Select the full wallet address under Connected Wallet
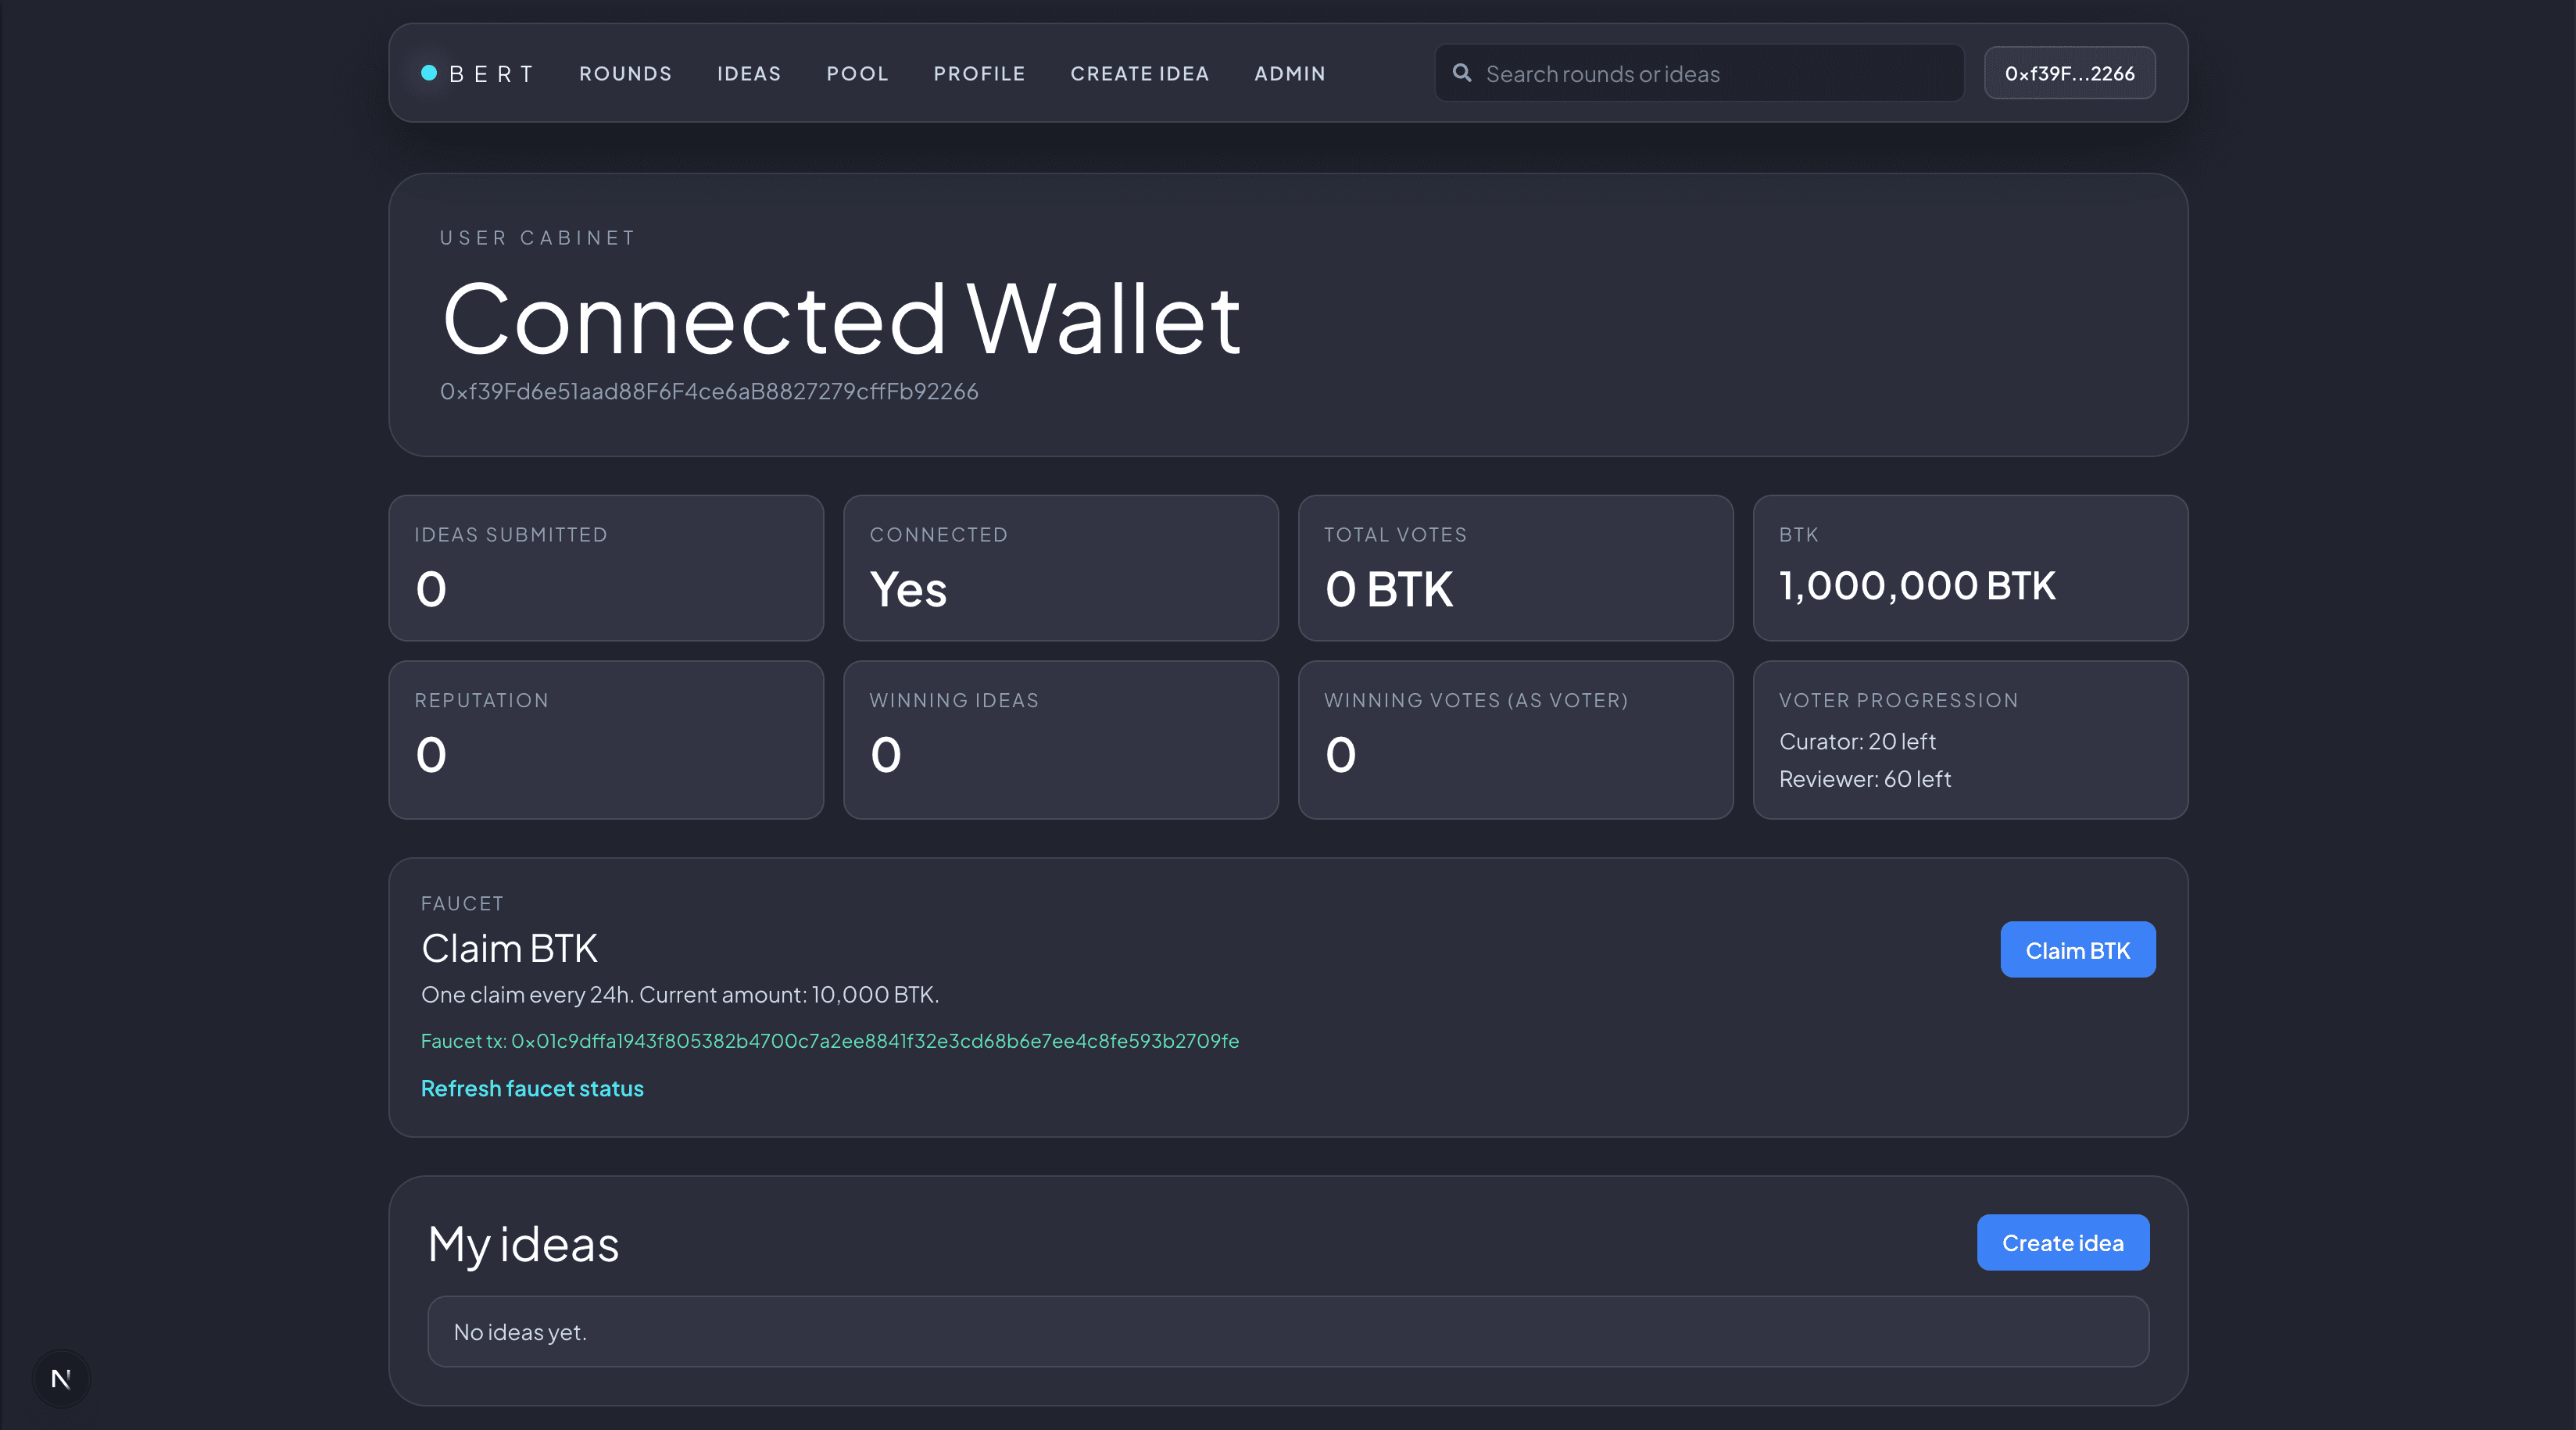Screen dimensions: 2576x1430 click(710, 391)
